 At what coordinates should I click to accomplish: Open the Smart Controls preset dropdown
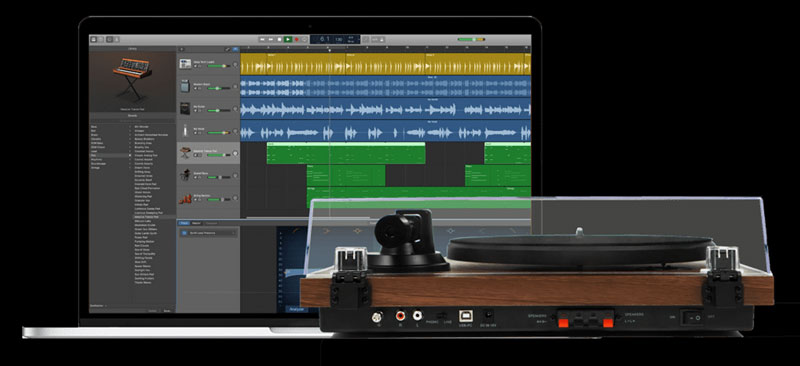pos(209,233)
